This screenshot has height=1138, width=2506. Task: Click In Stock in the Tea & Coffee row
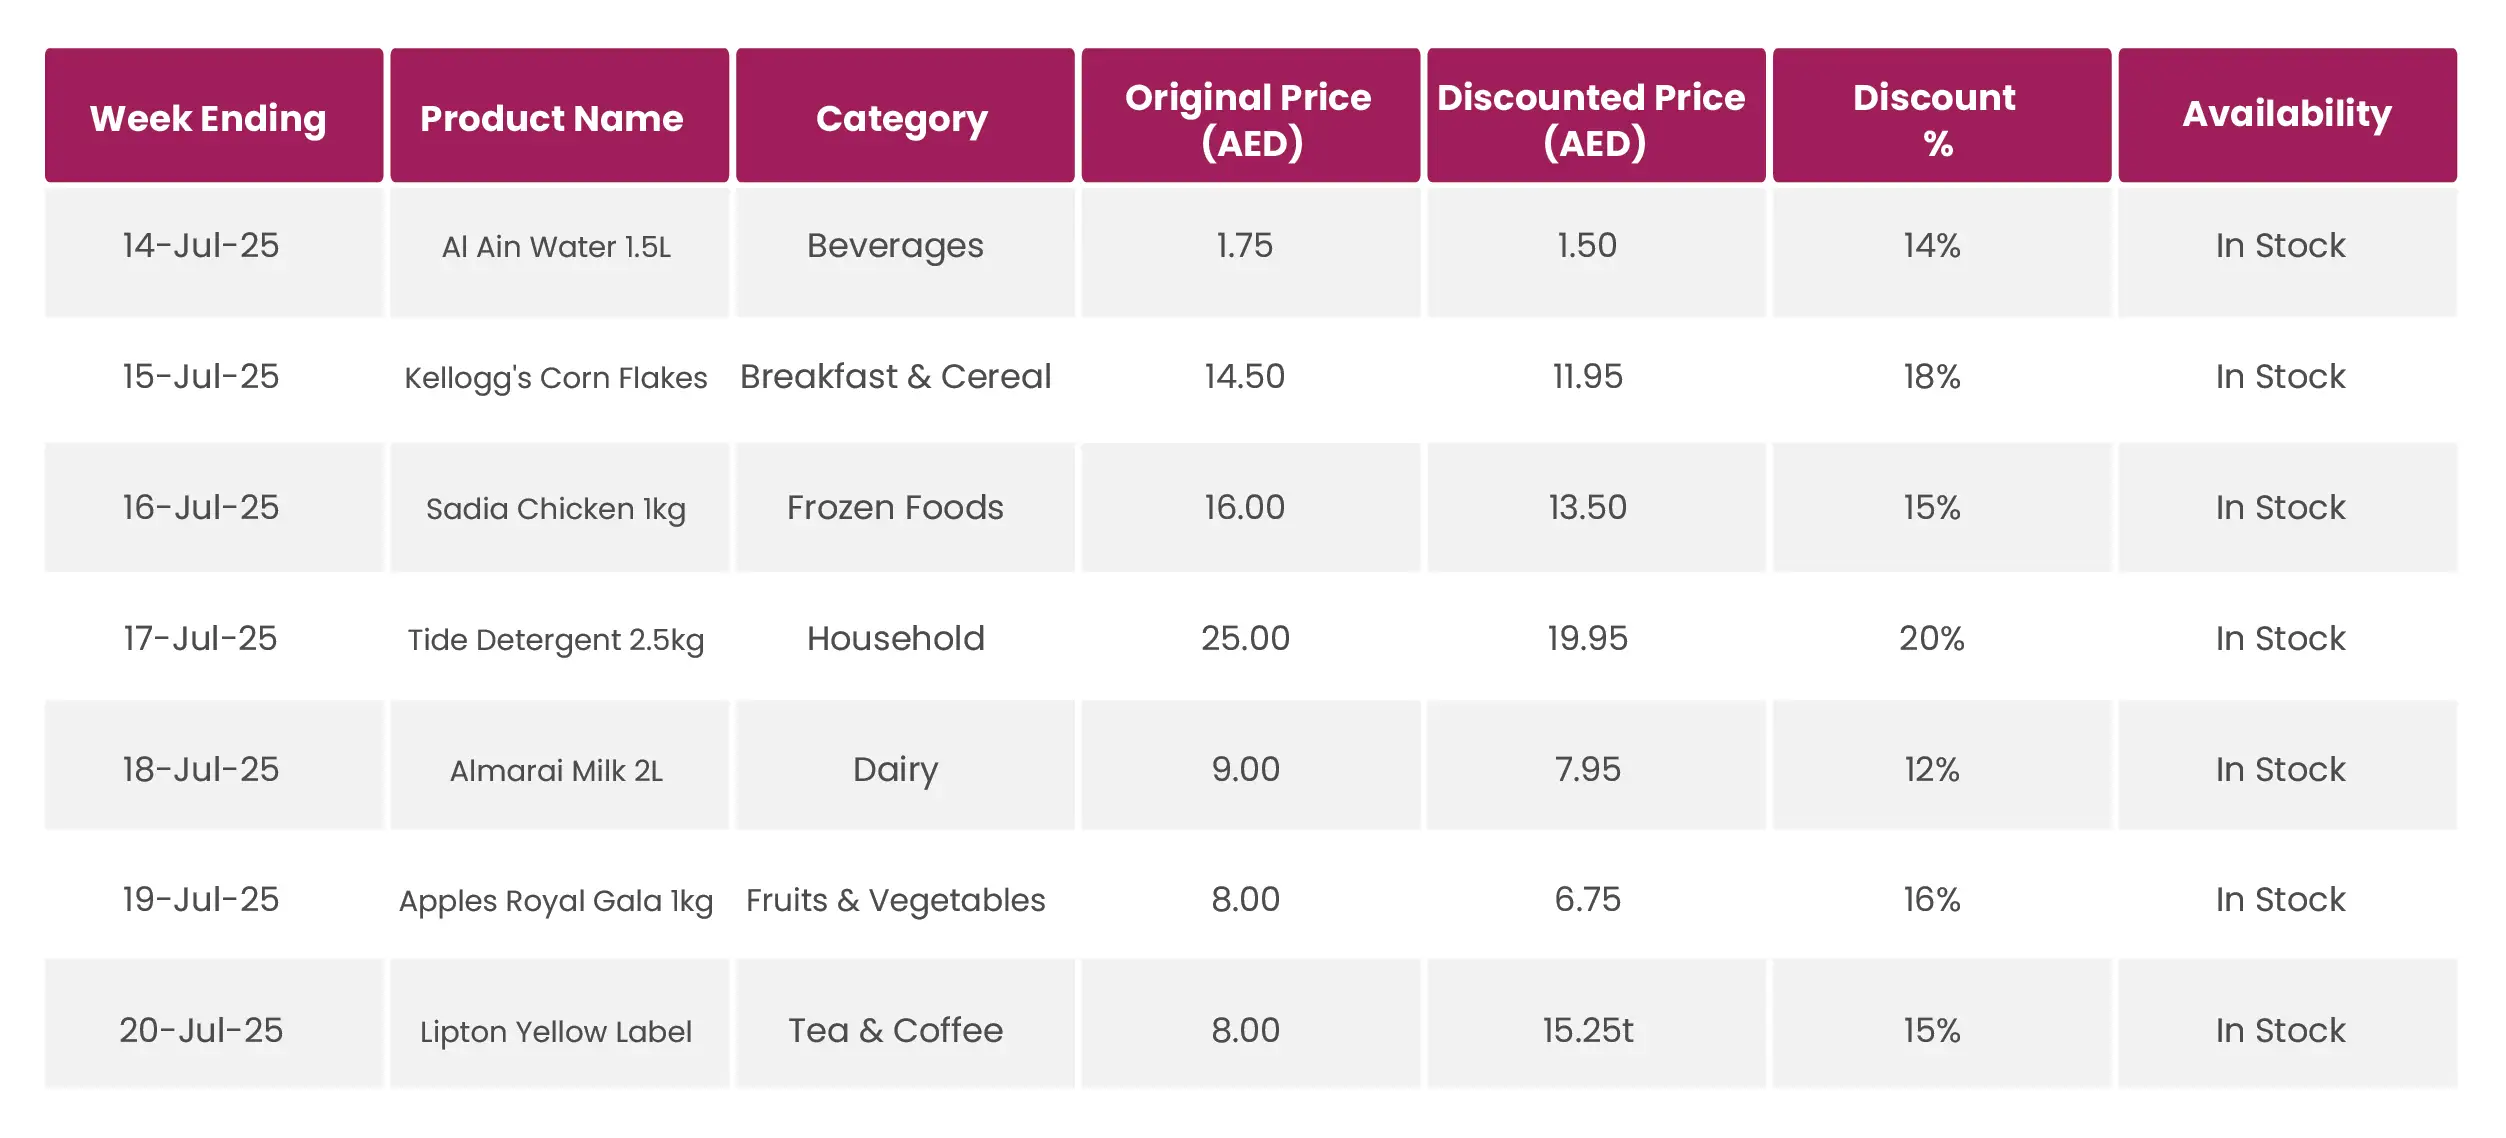pyautogui.click(x=2280, y=1031)
